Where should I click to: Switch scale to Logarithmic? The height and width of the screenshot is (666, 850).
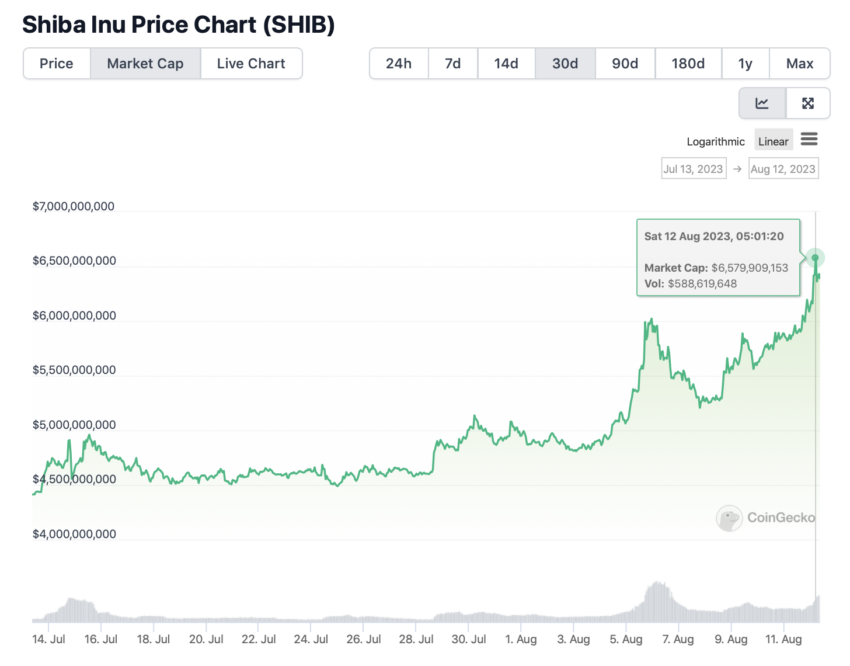click(x=716, y=141)
